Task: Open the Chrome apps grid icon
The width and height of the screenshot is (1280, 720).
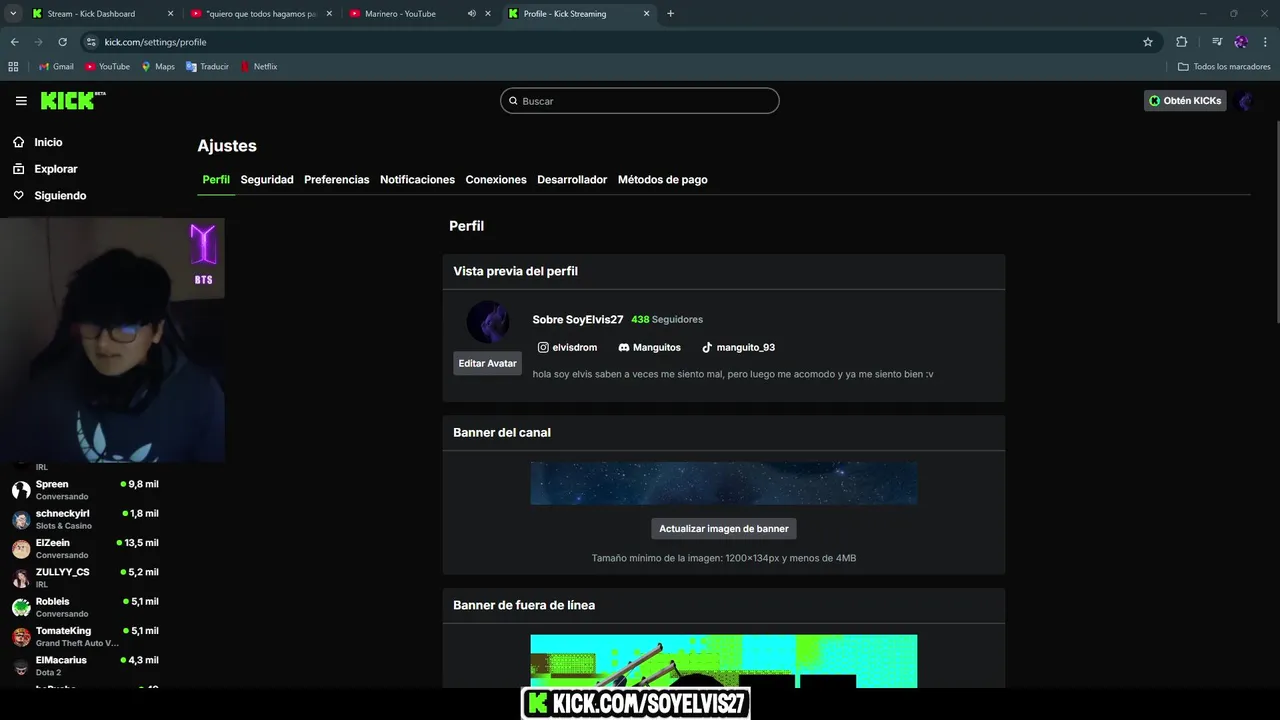Action: tap(13, 67)
